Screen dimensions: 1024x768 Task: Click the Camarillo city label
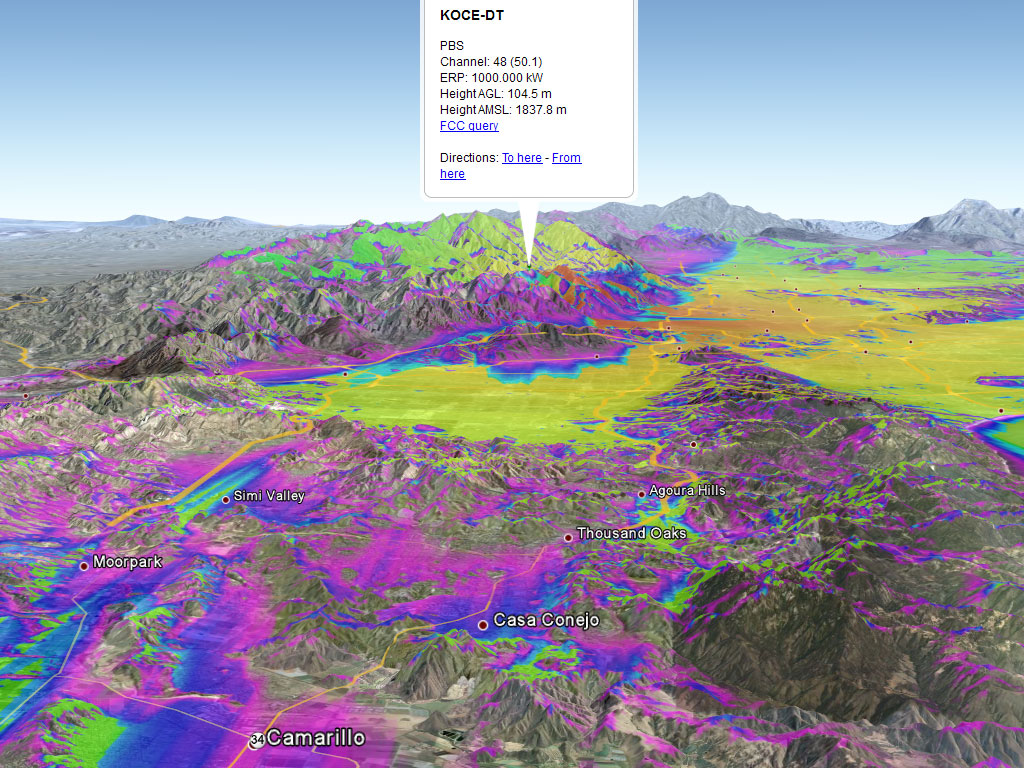click(x=316, y=739)
